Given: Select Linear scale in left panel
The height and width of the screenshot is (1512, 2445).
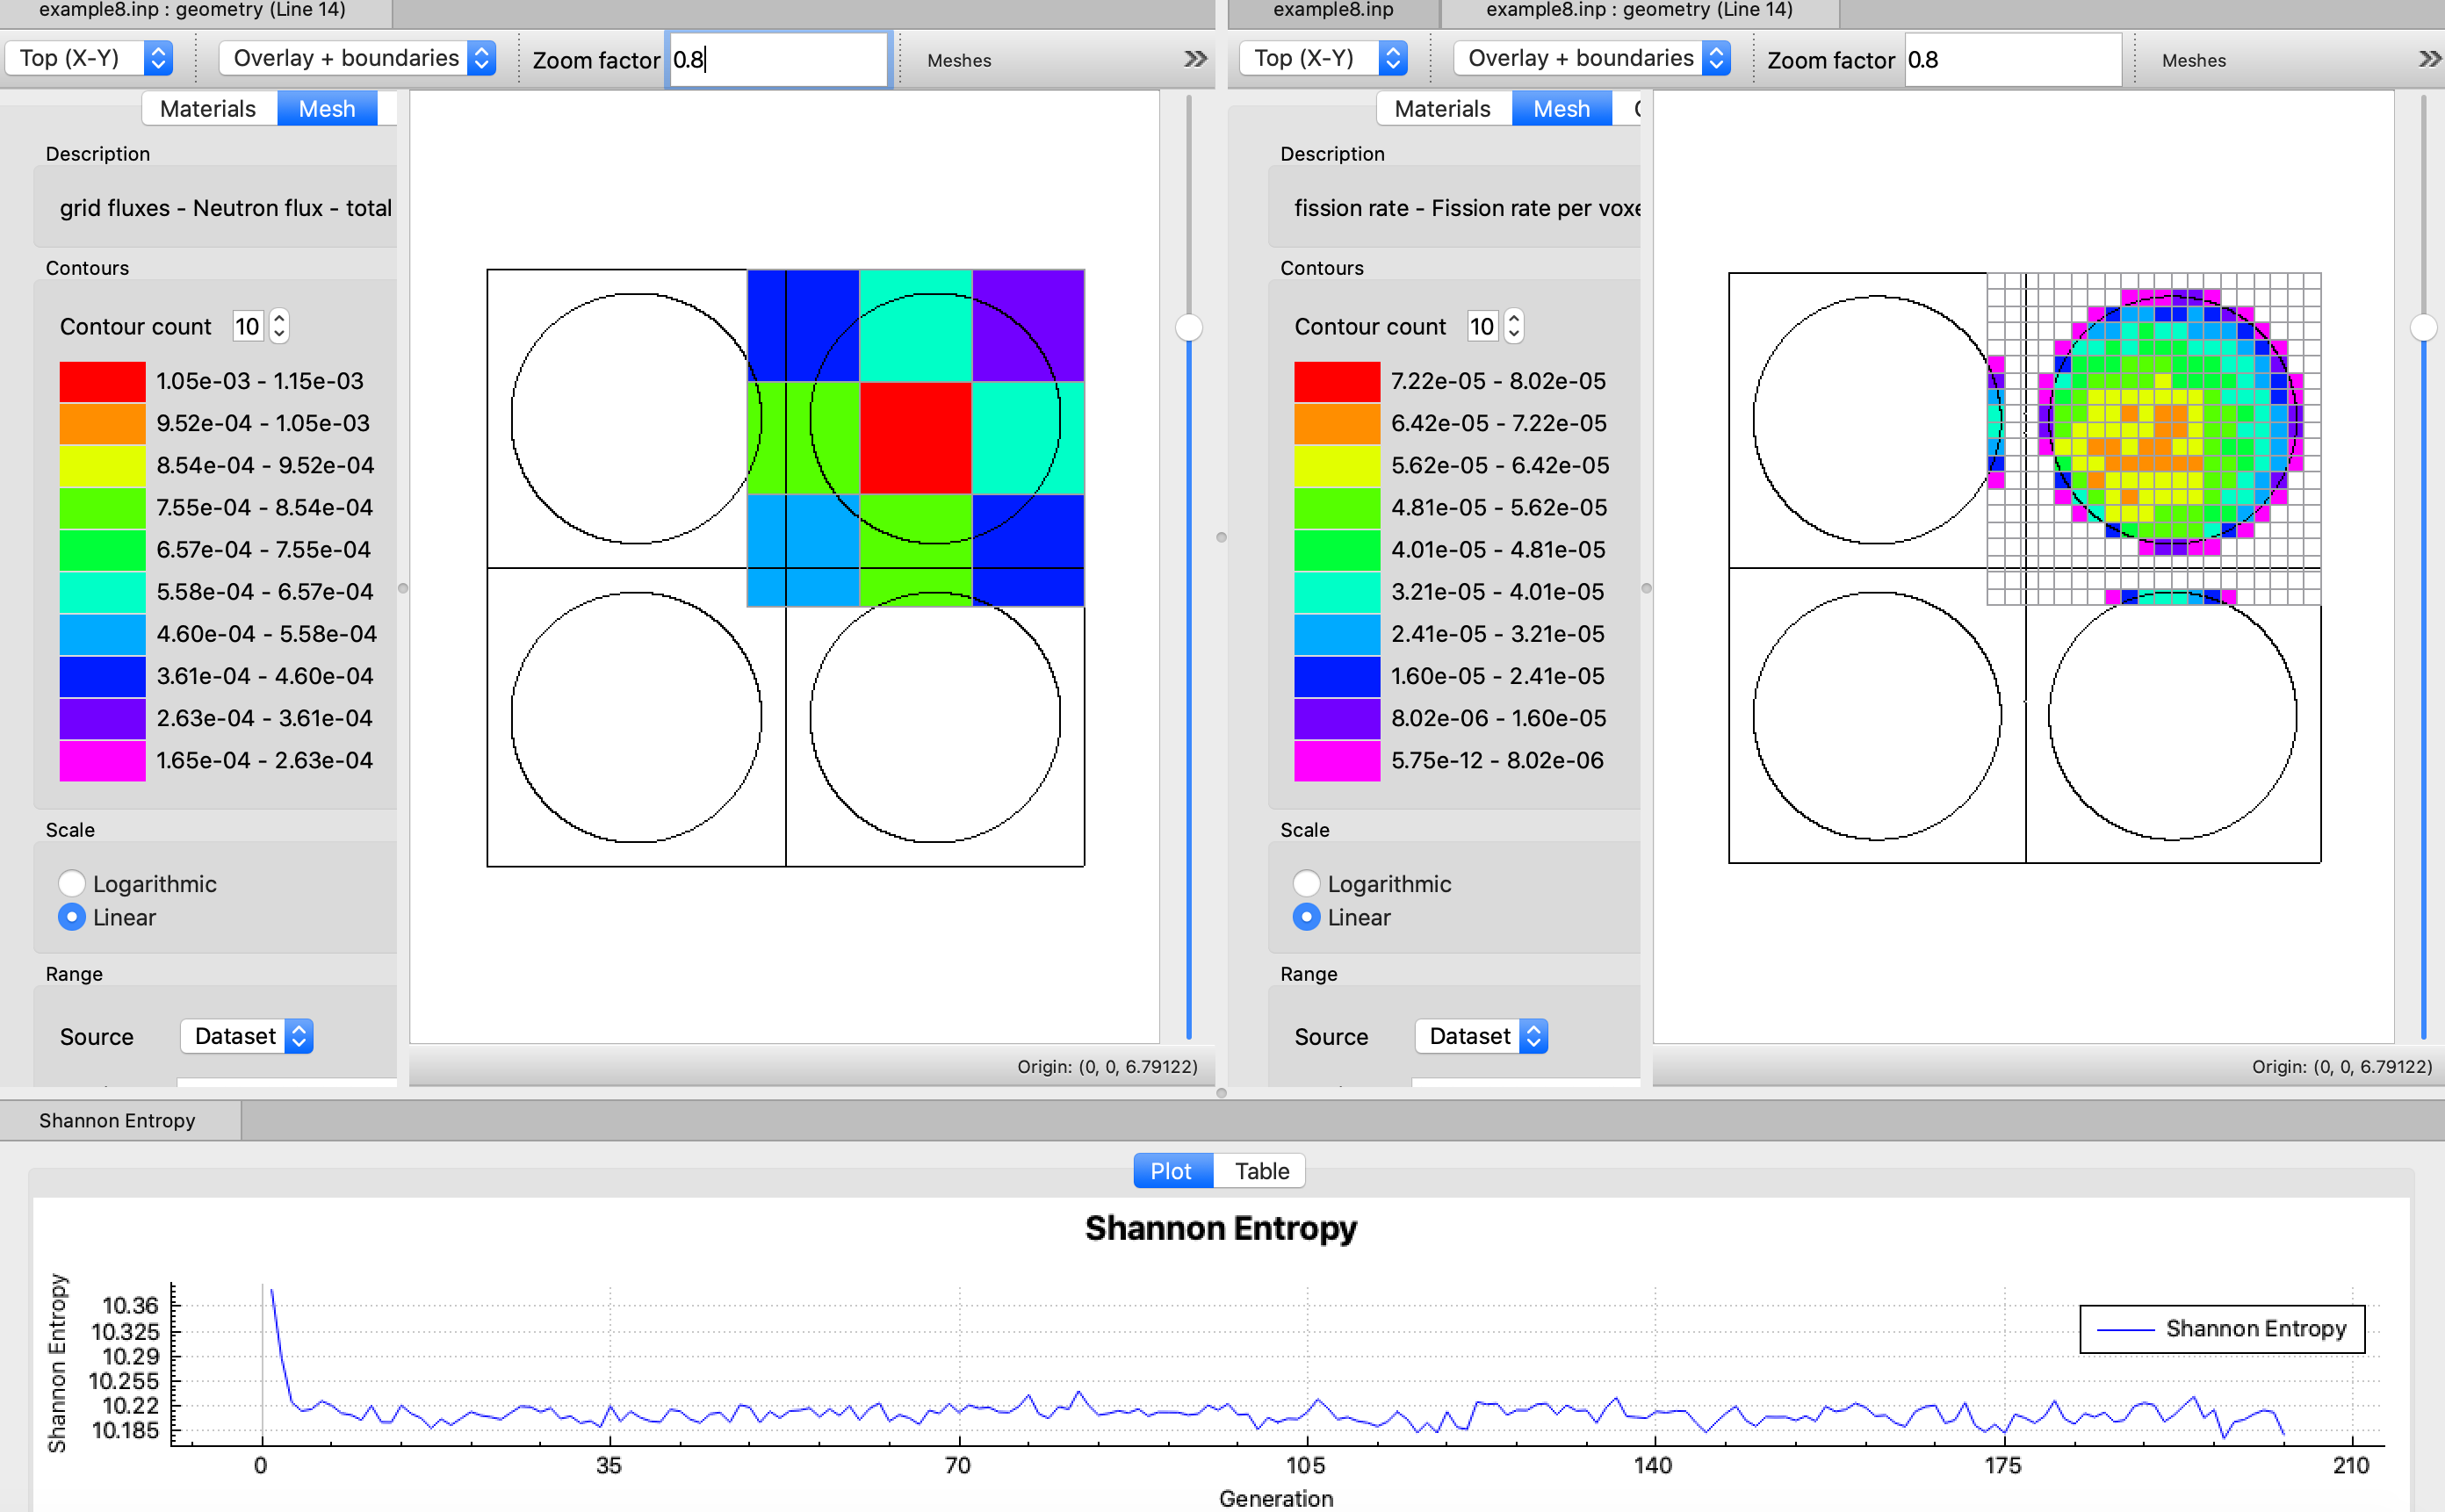Looking at the screenshot, I should click(72, 917).
